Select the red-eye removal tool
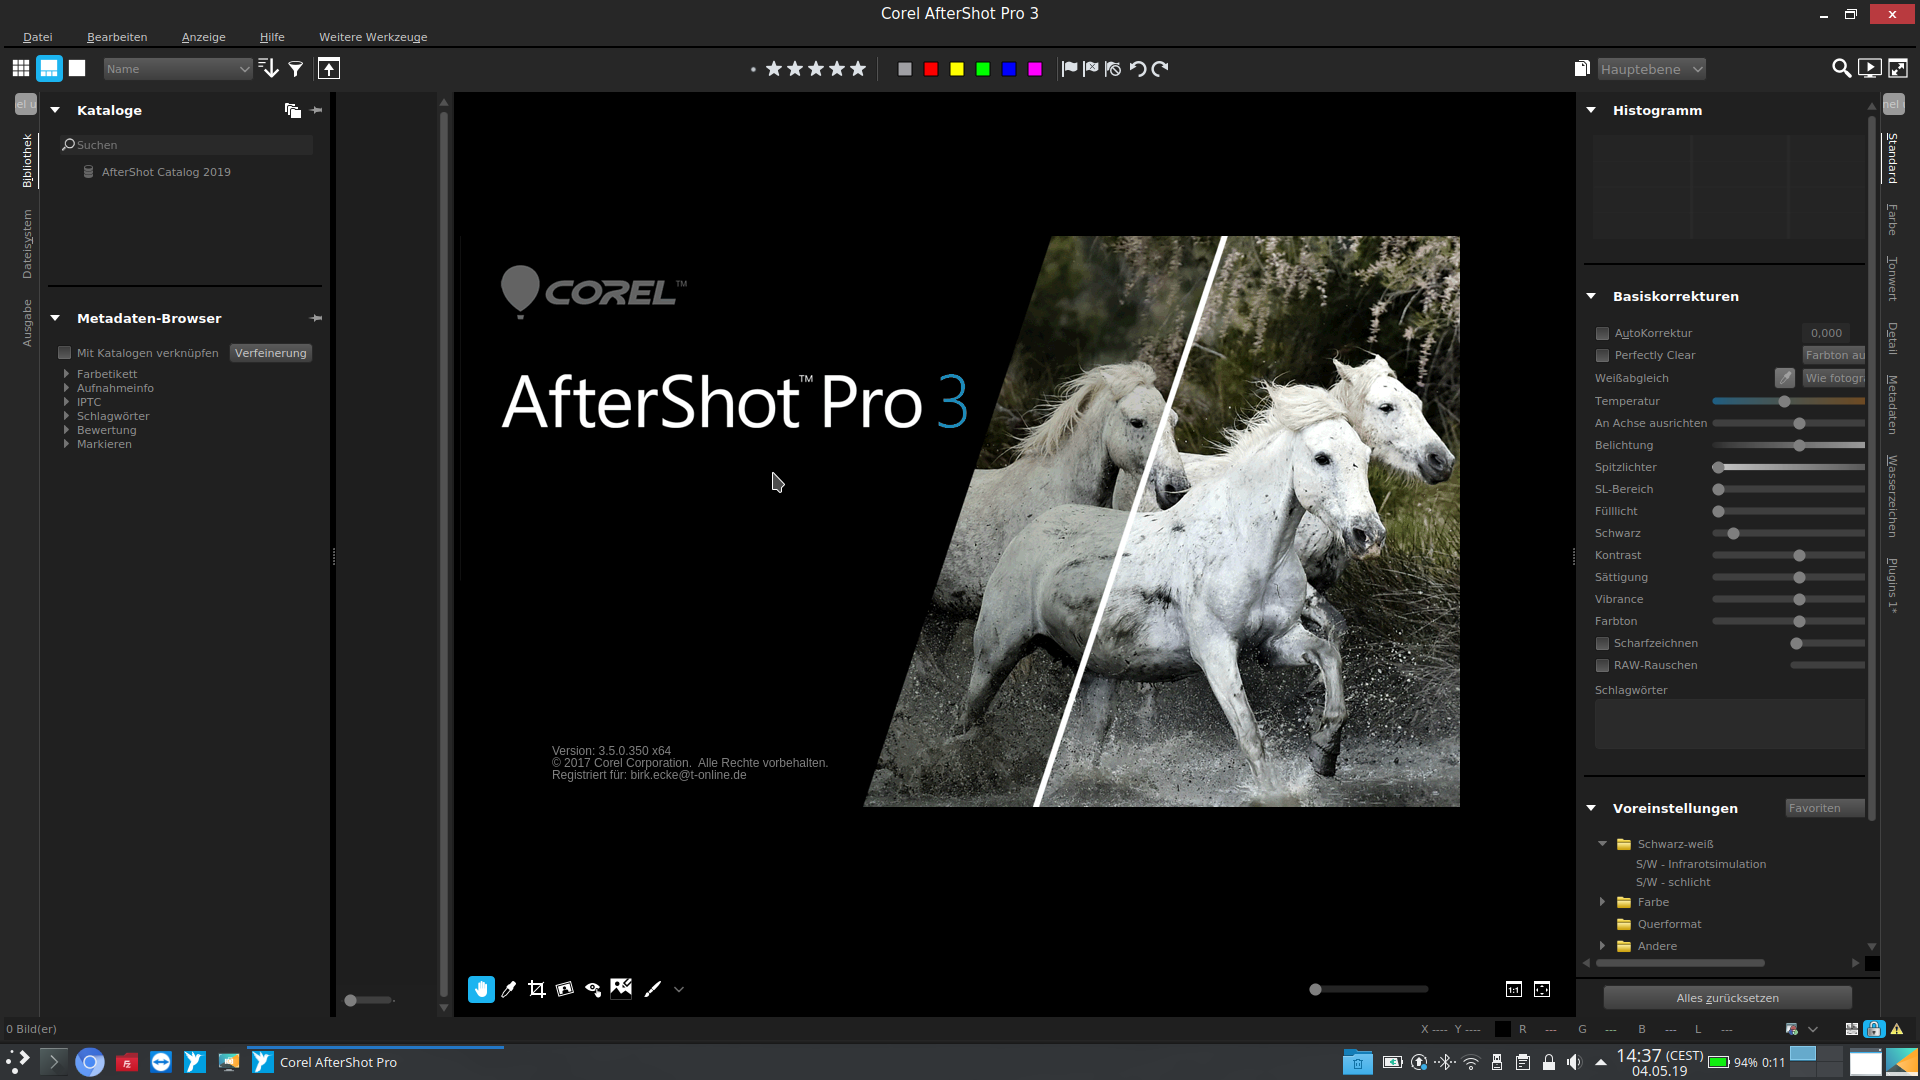The height and width of the screenshot is (1080, 1920). point(593,989)
